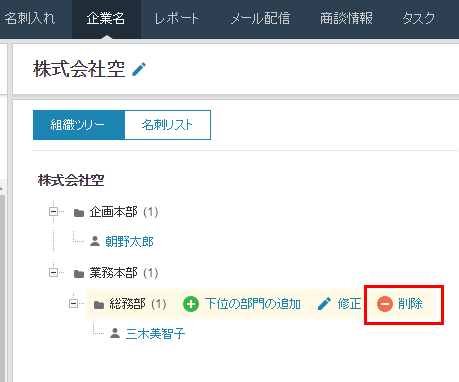
Task: Click the red minus 削除 icon
Action: pos(385,304)
